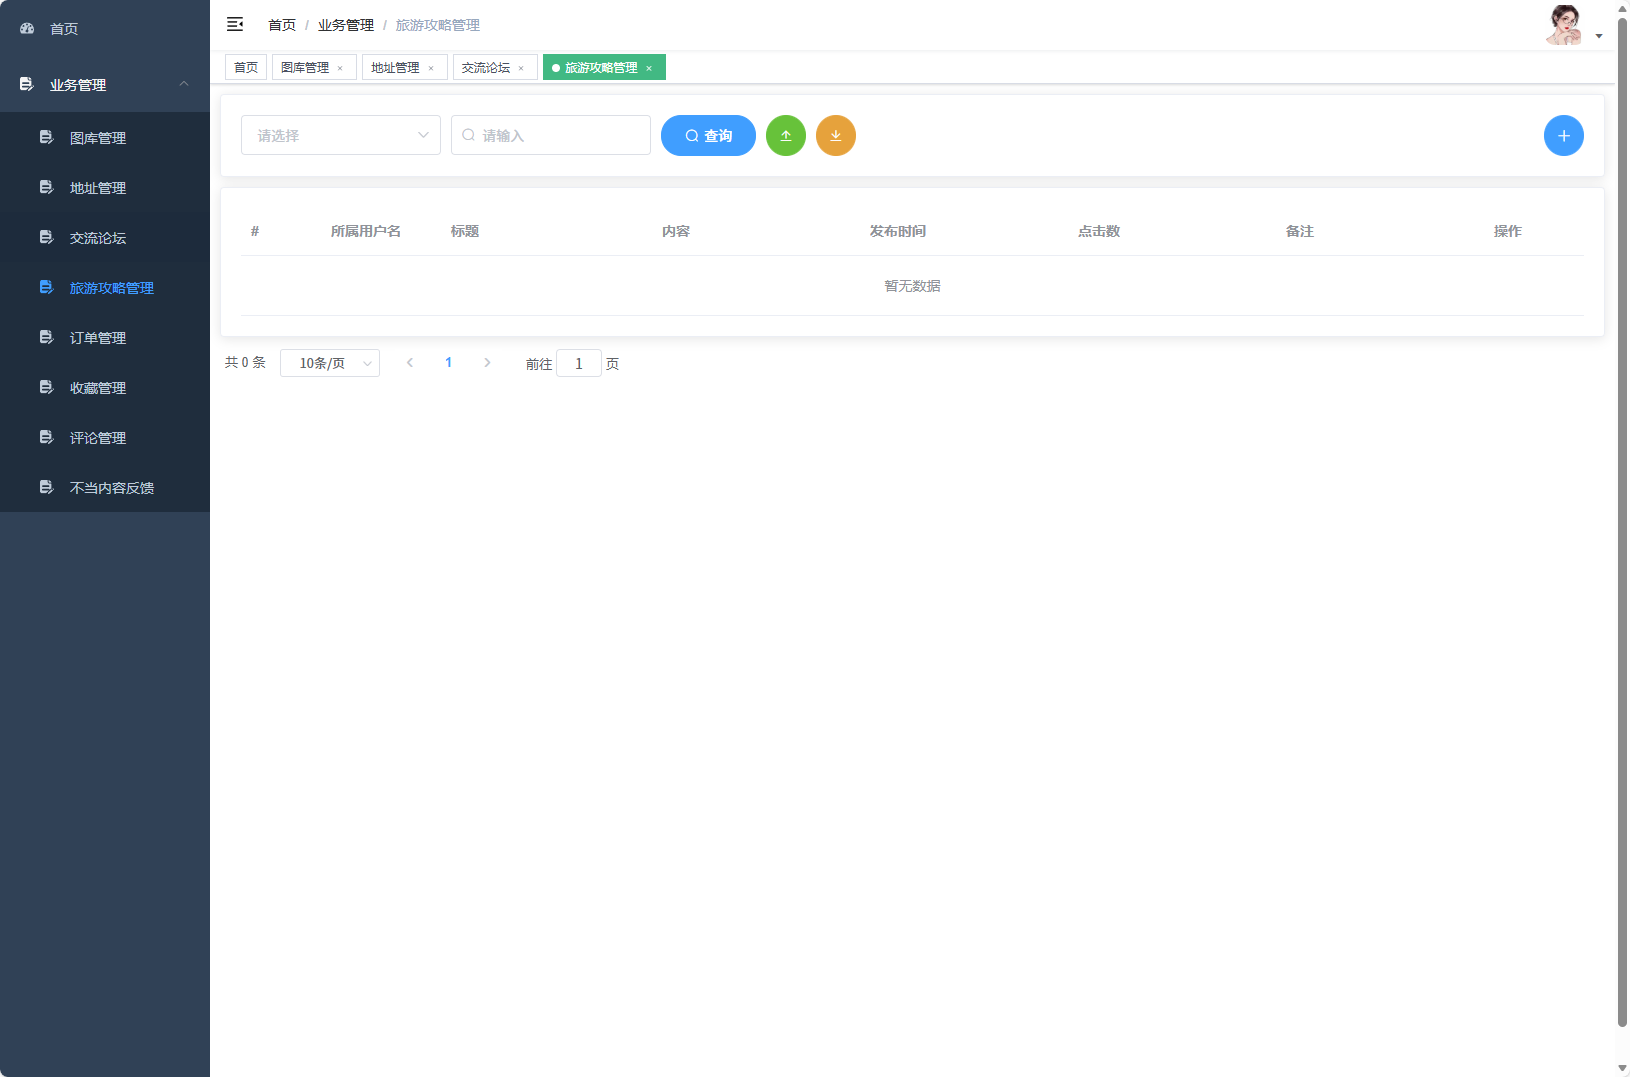Open 订单管理 via its sidebar icon

point(46,336)
